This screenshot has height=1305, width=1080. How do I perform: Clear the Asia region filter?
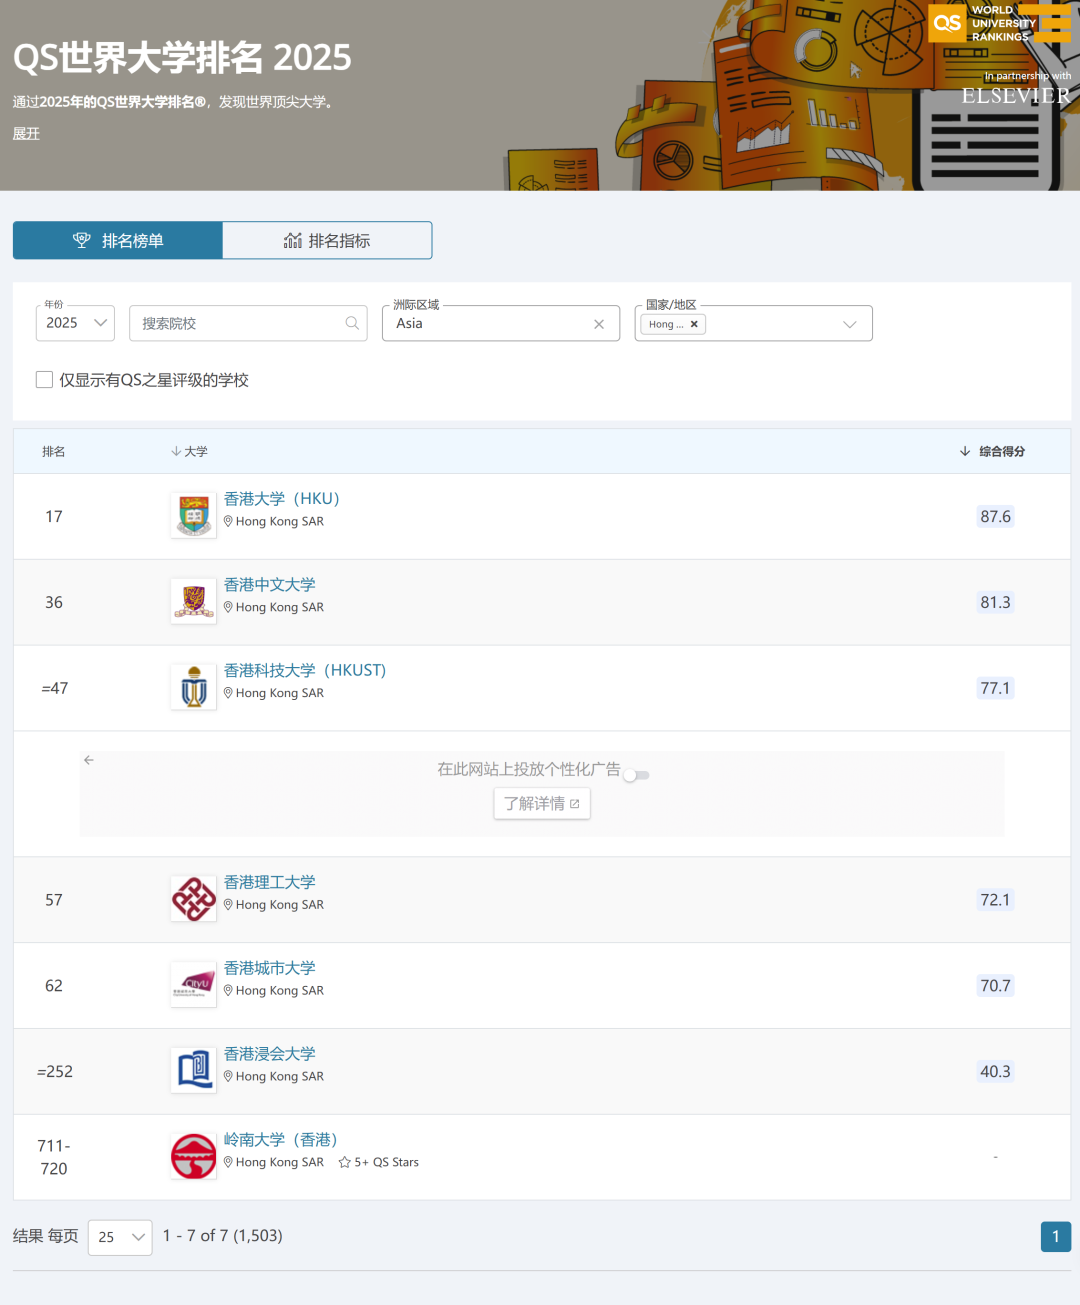point(599,324)
